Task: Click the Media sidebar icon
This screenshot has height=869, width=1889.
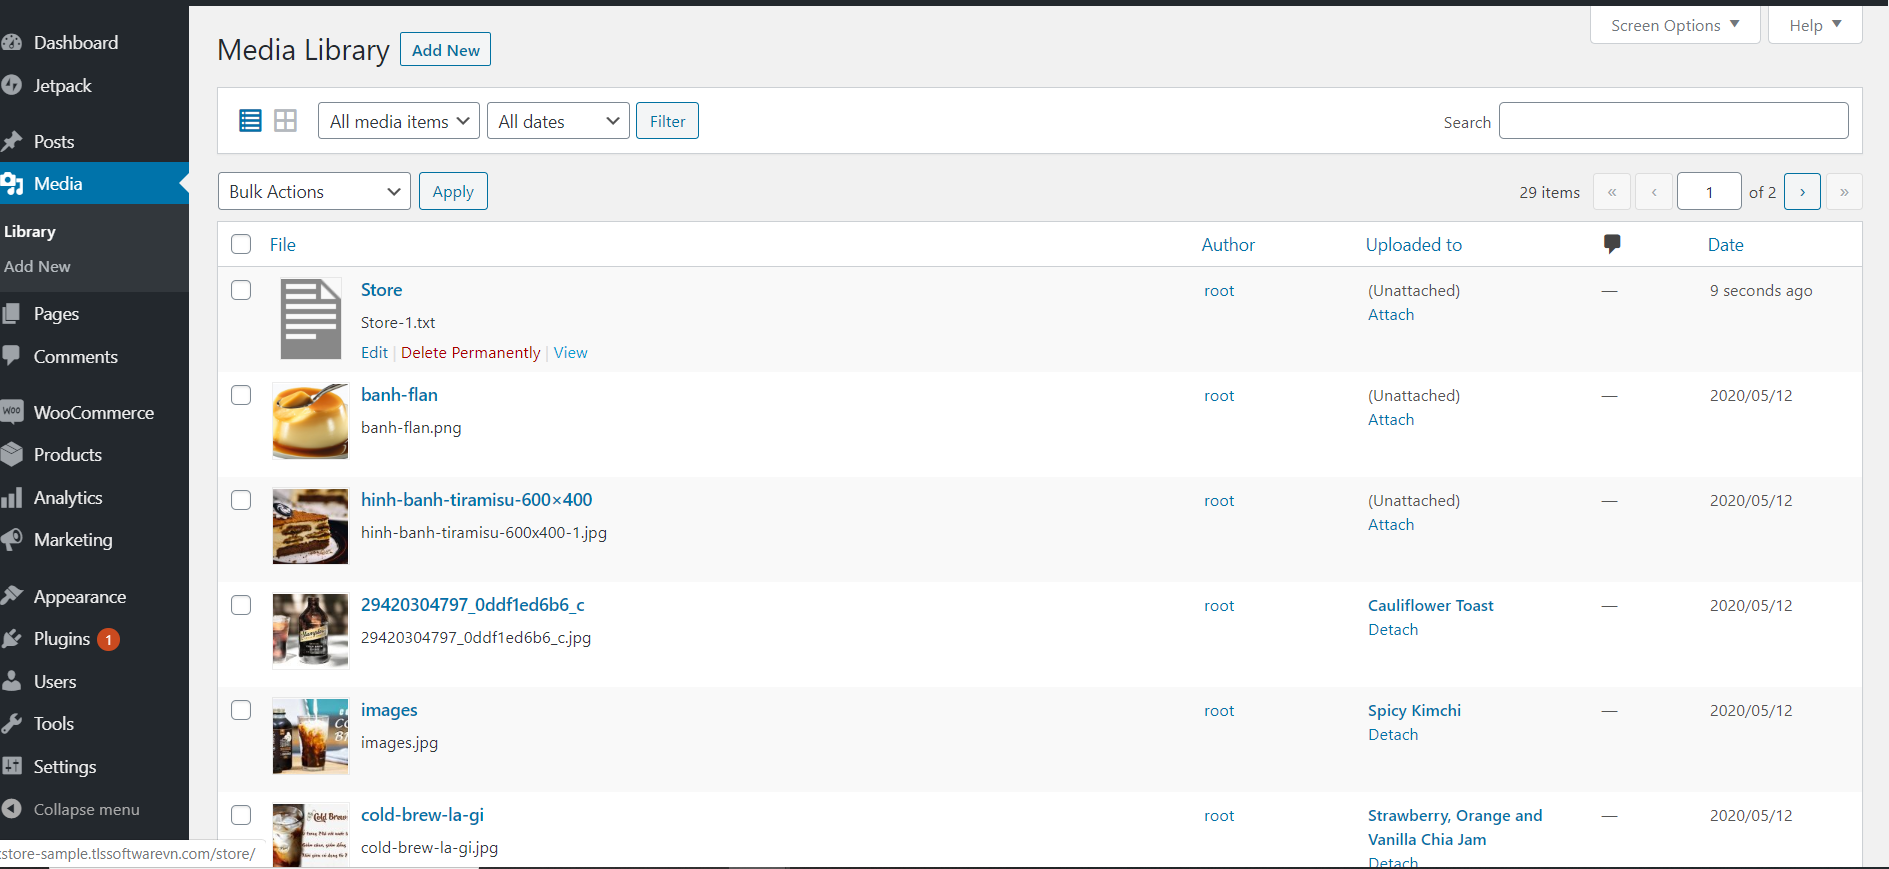Action: (x=11, y=184)
